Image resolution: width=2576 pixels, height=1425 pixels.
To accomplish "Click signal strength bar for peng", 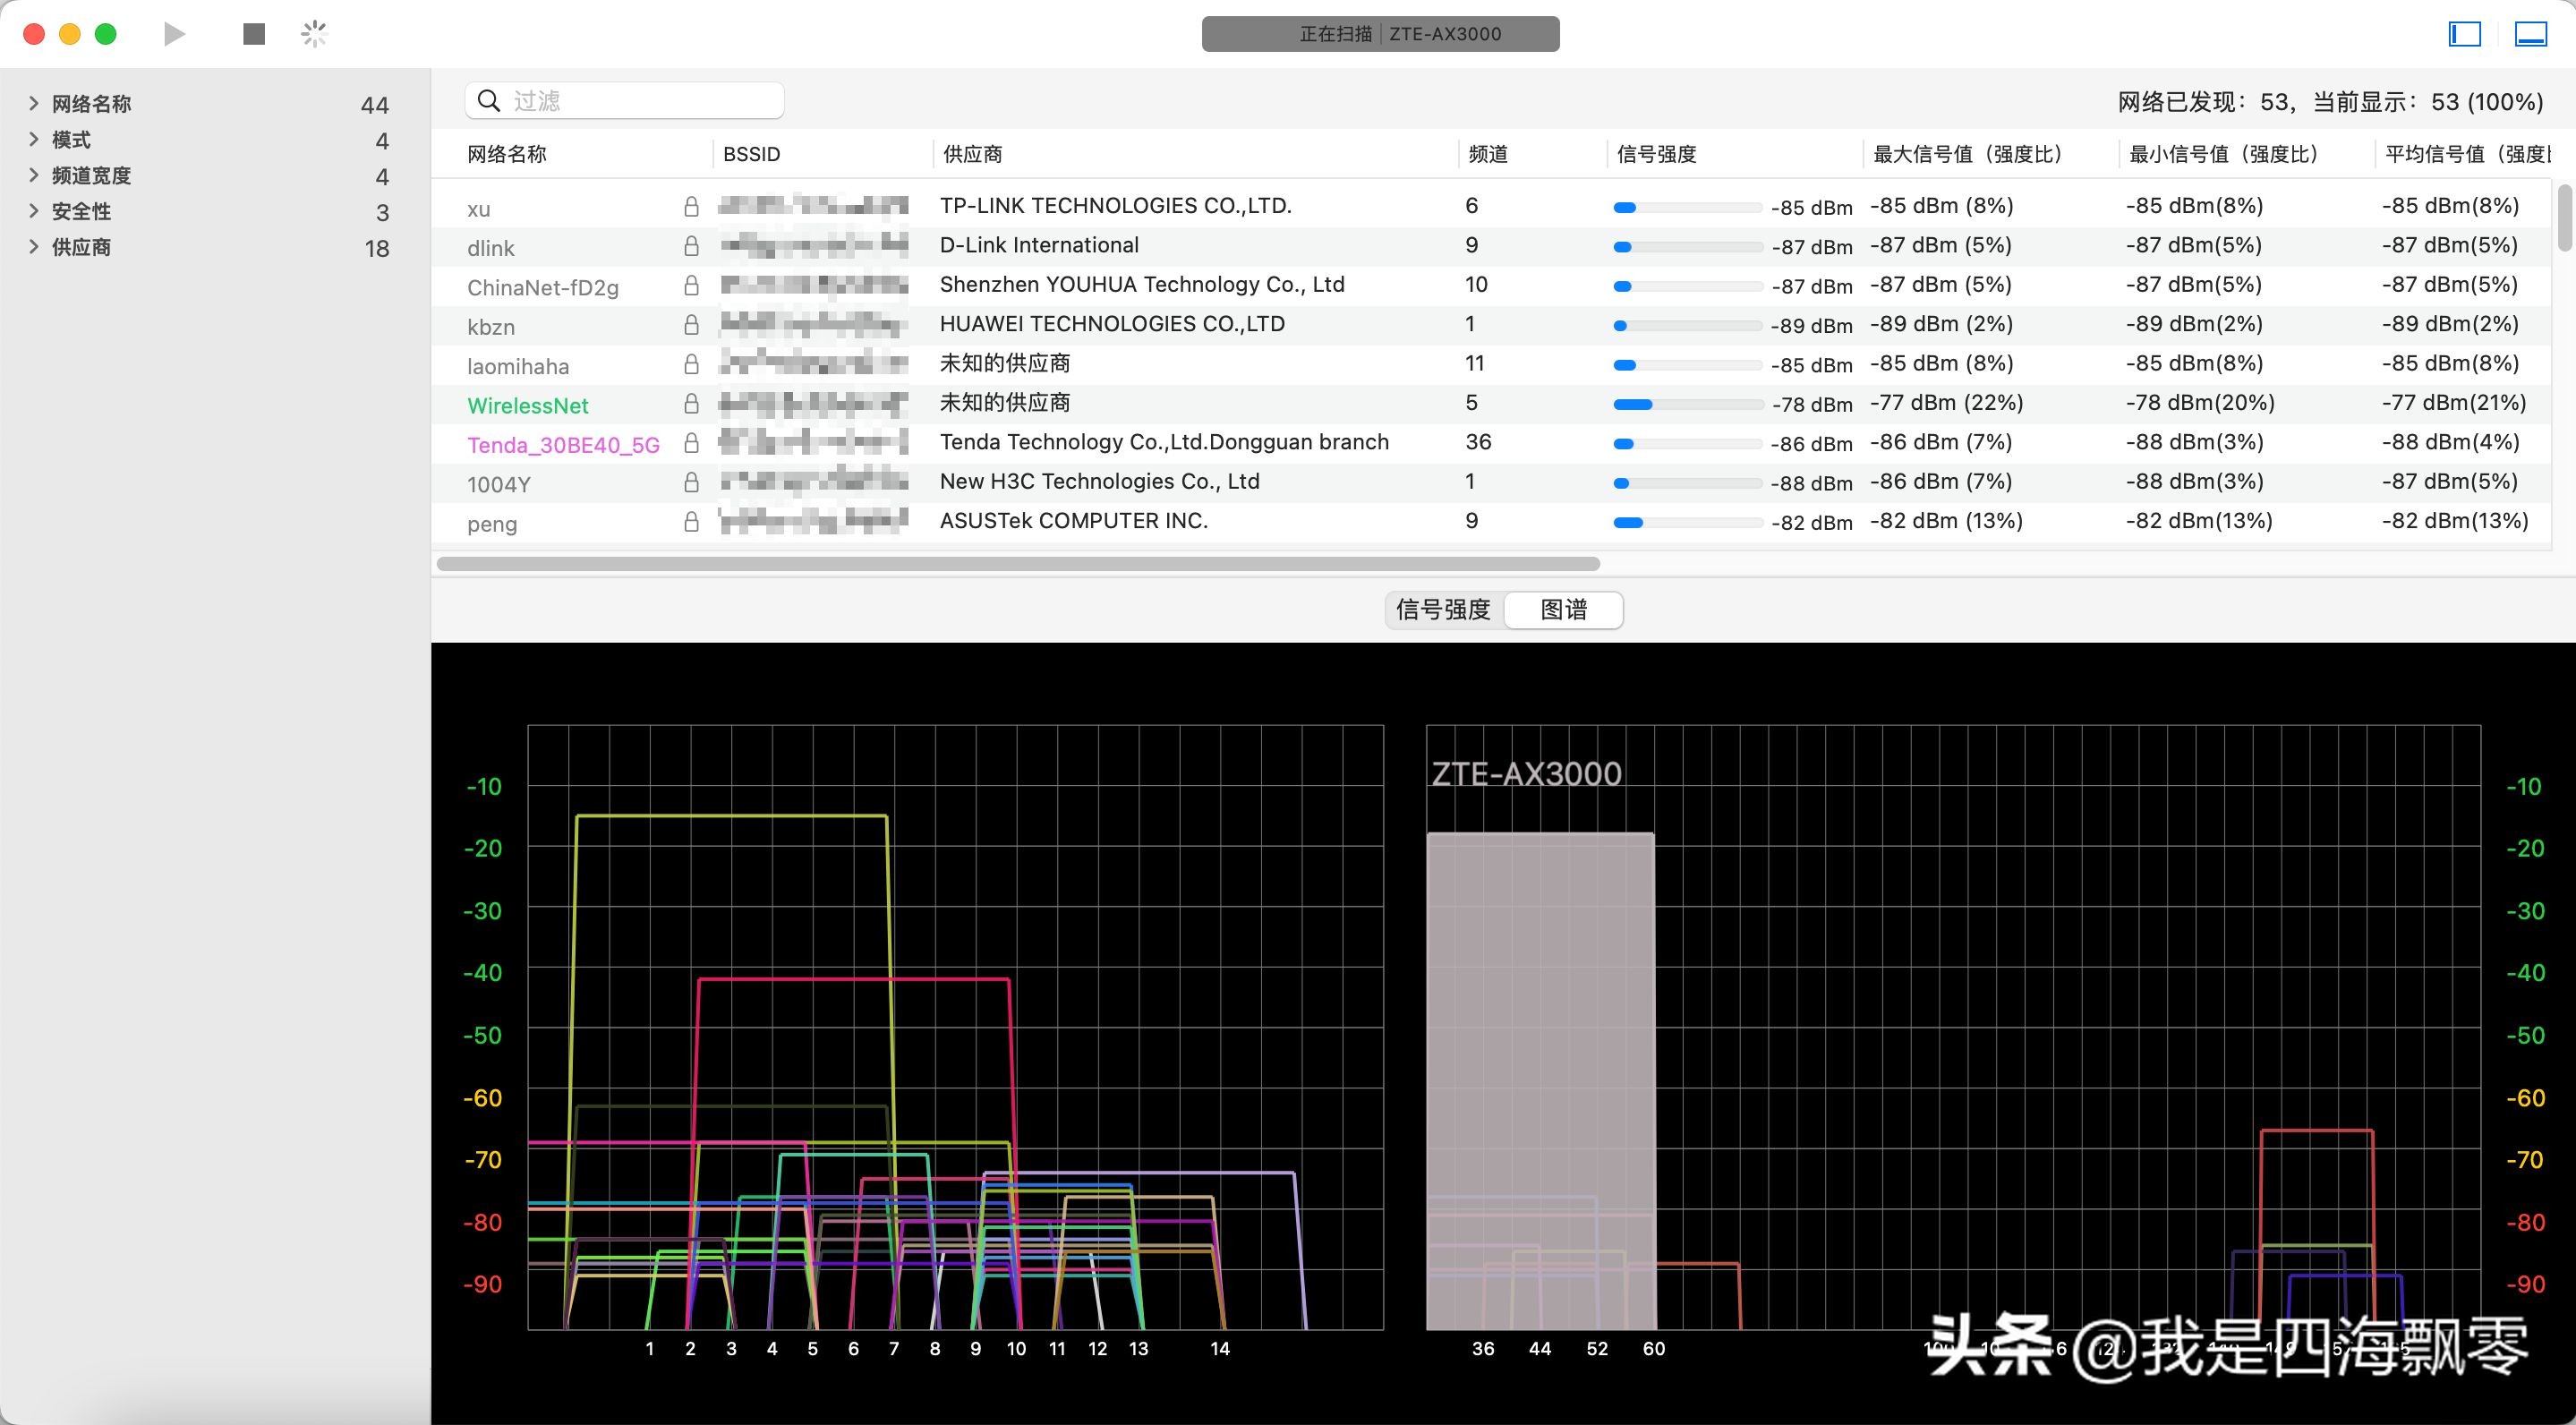I will 1687,522.
